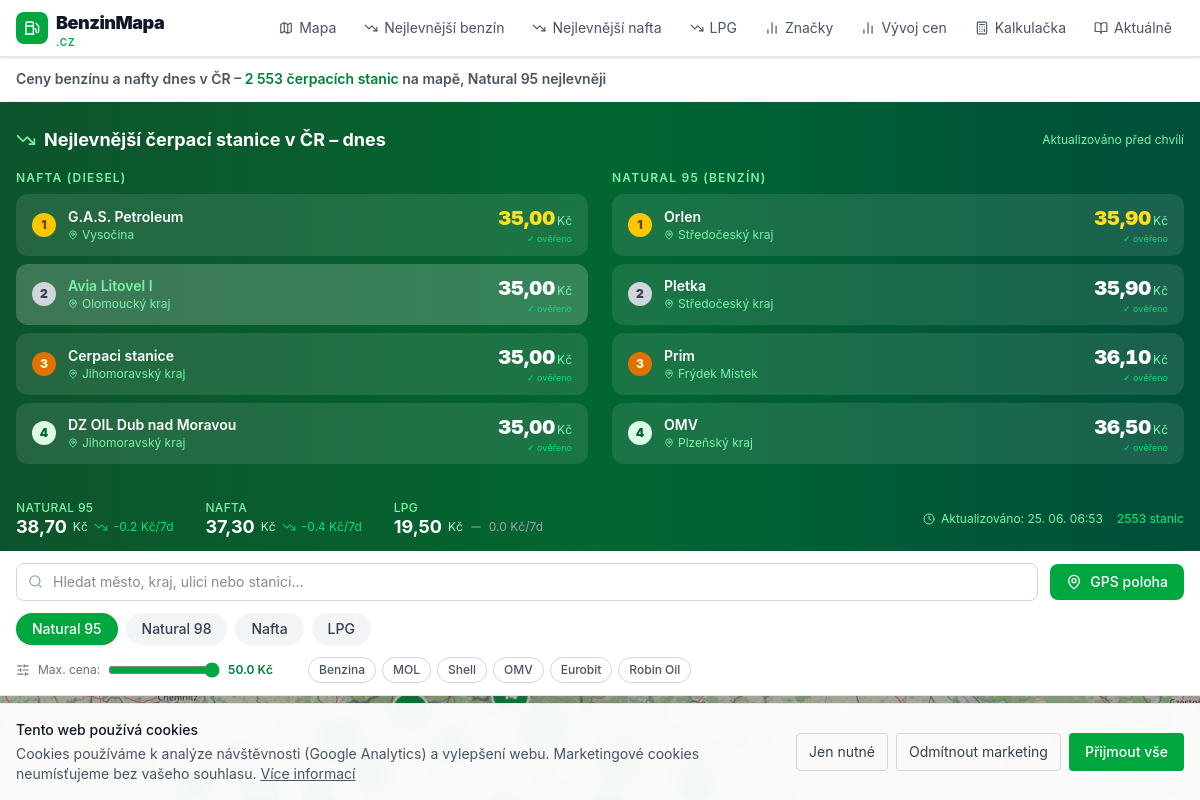This screenshot has width=1200, height=800.
Task: Use GPS poloha location button
Action: pos(1117,582)
